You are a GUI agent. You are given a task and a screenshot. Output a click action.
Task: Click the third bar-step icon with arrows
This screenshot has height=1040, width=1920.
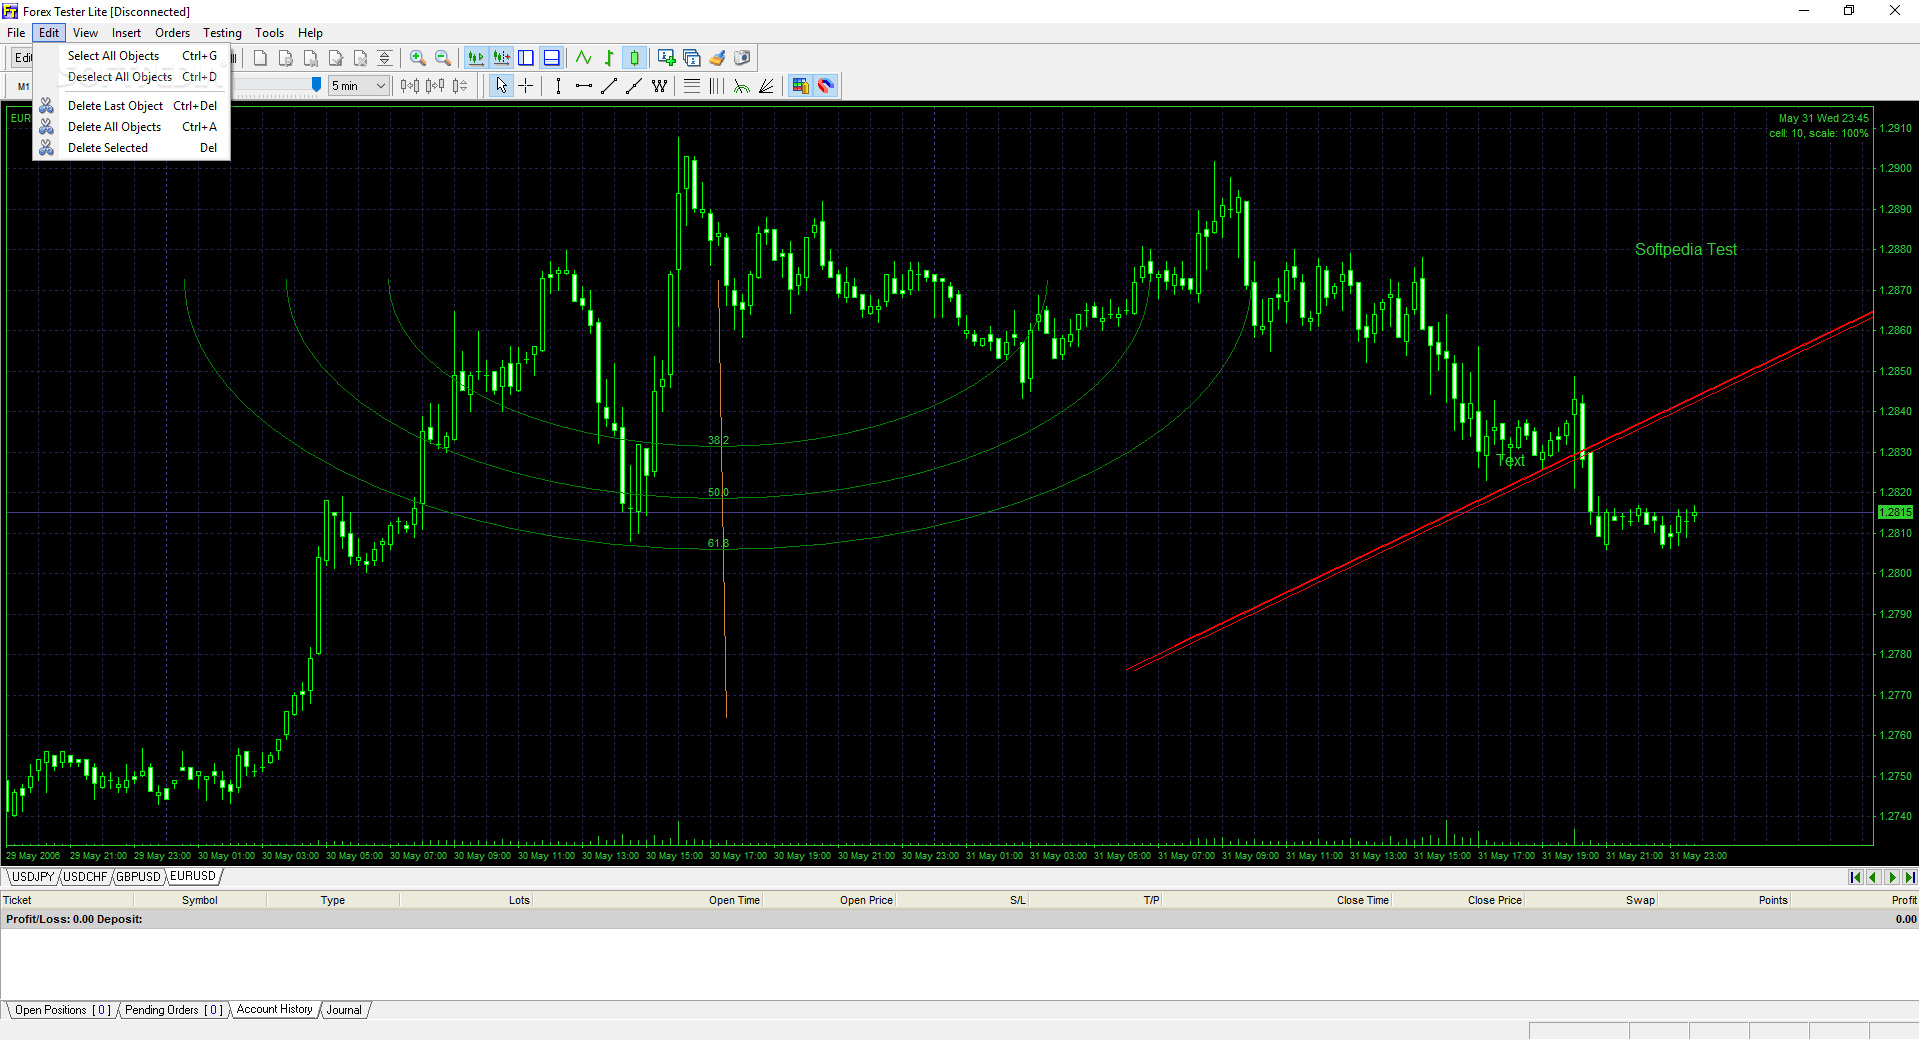click(460, 86)
